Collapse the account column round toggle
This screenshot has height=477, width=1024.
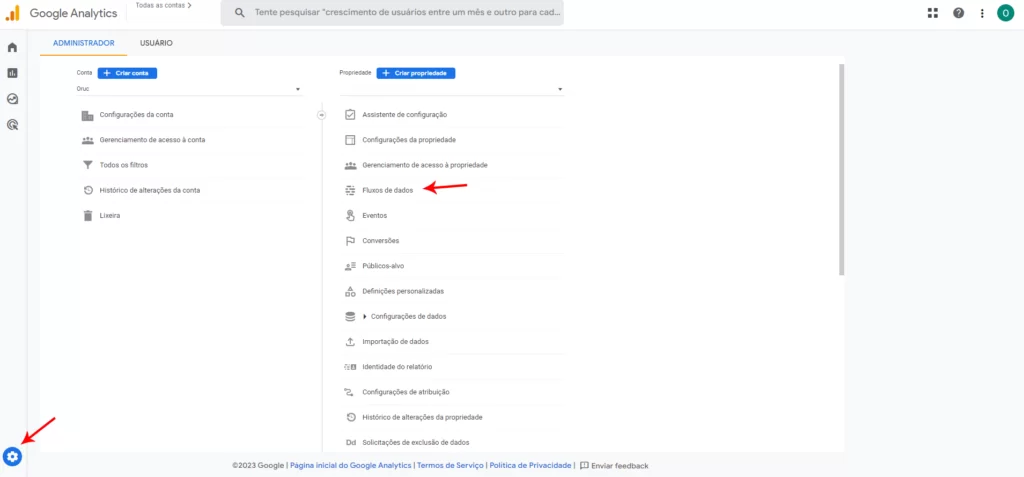pyautogui.click(x=321, y=115)
